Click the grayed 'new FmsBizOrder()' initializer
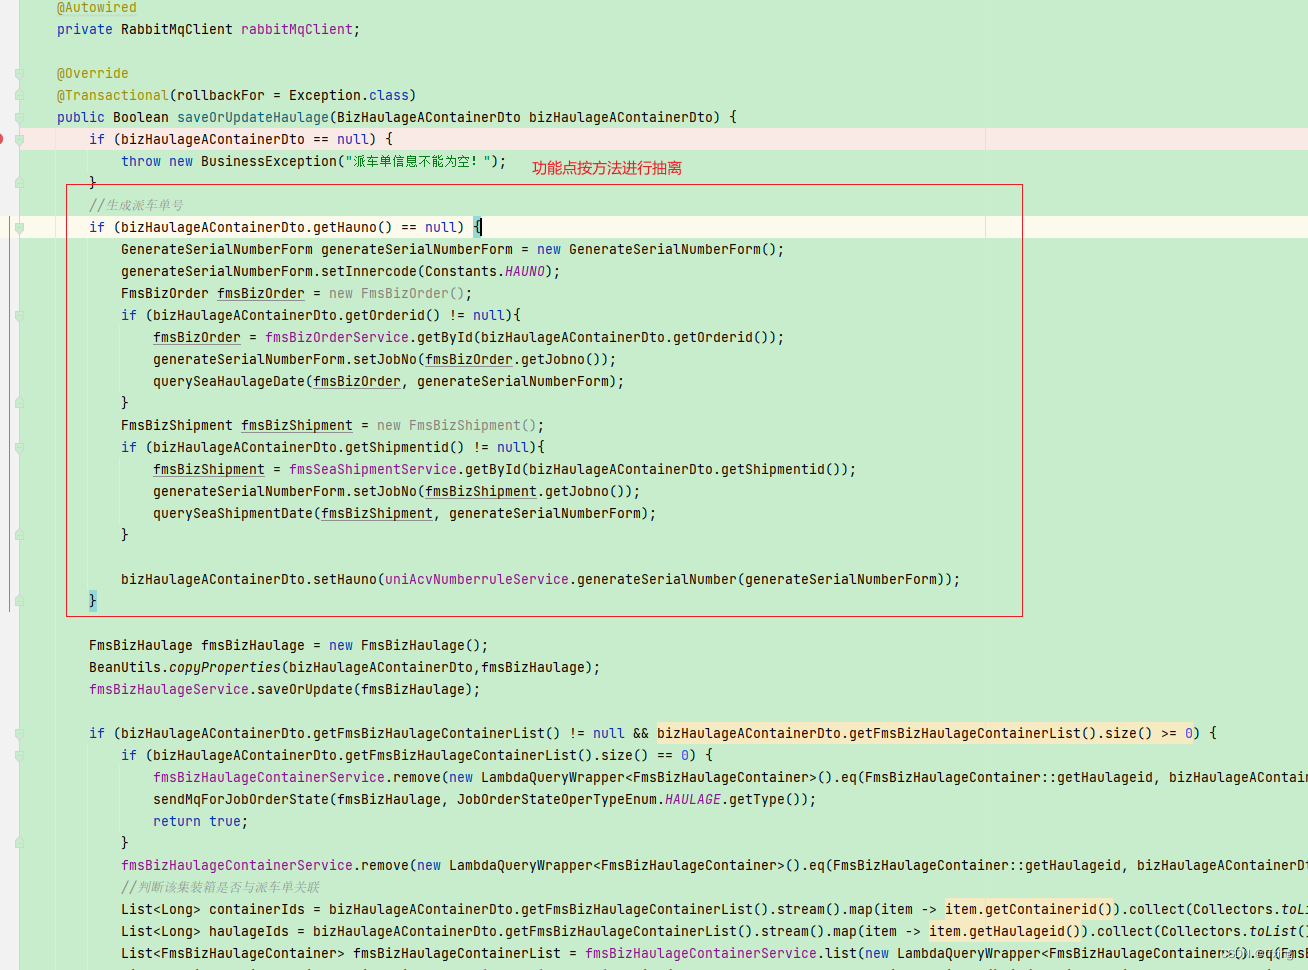 point(397,293)
